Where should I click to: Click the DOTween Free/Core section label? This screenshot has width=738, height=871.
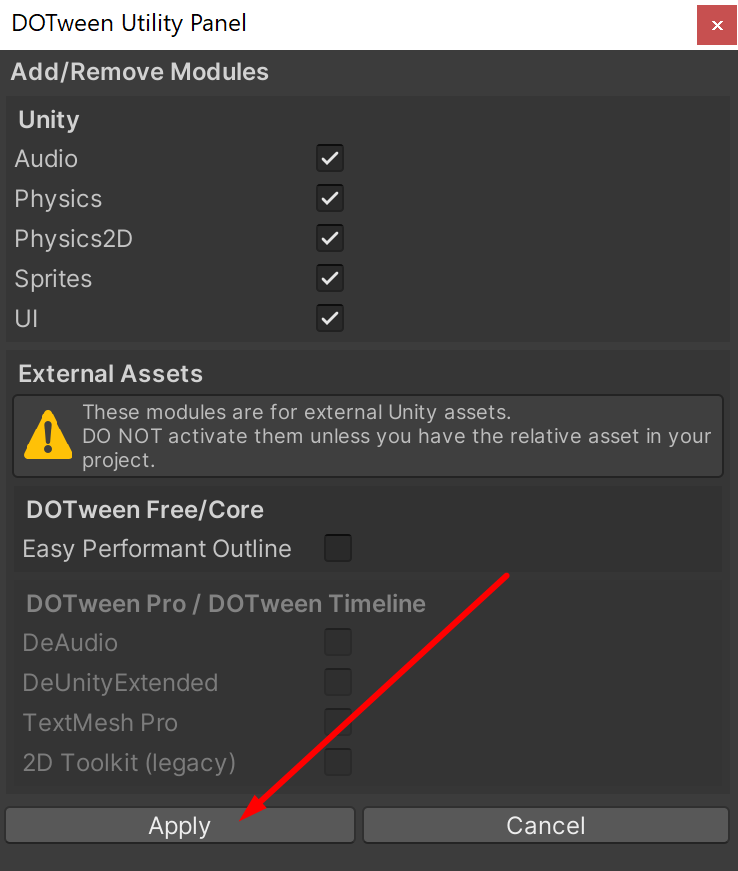click(x=144, y=509)
